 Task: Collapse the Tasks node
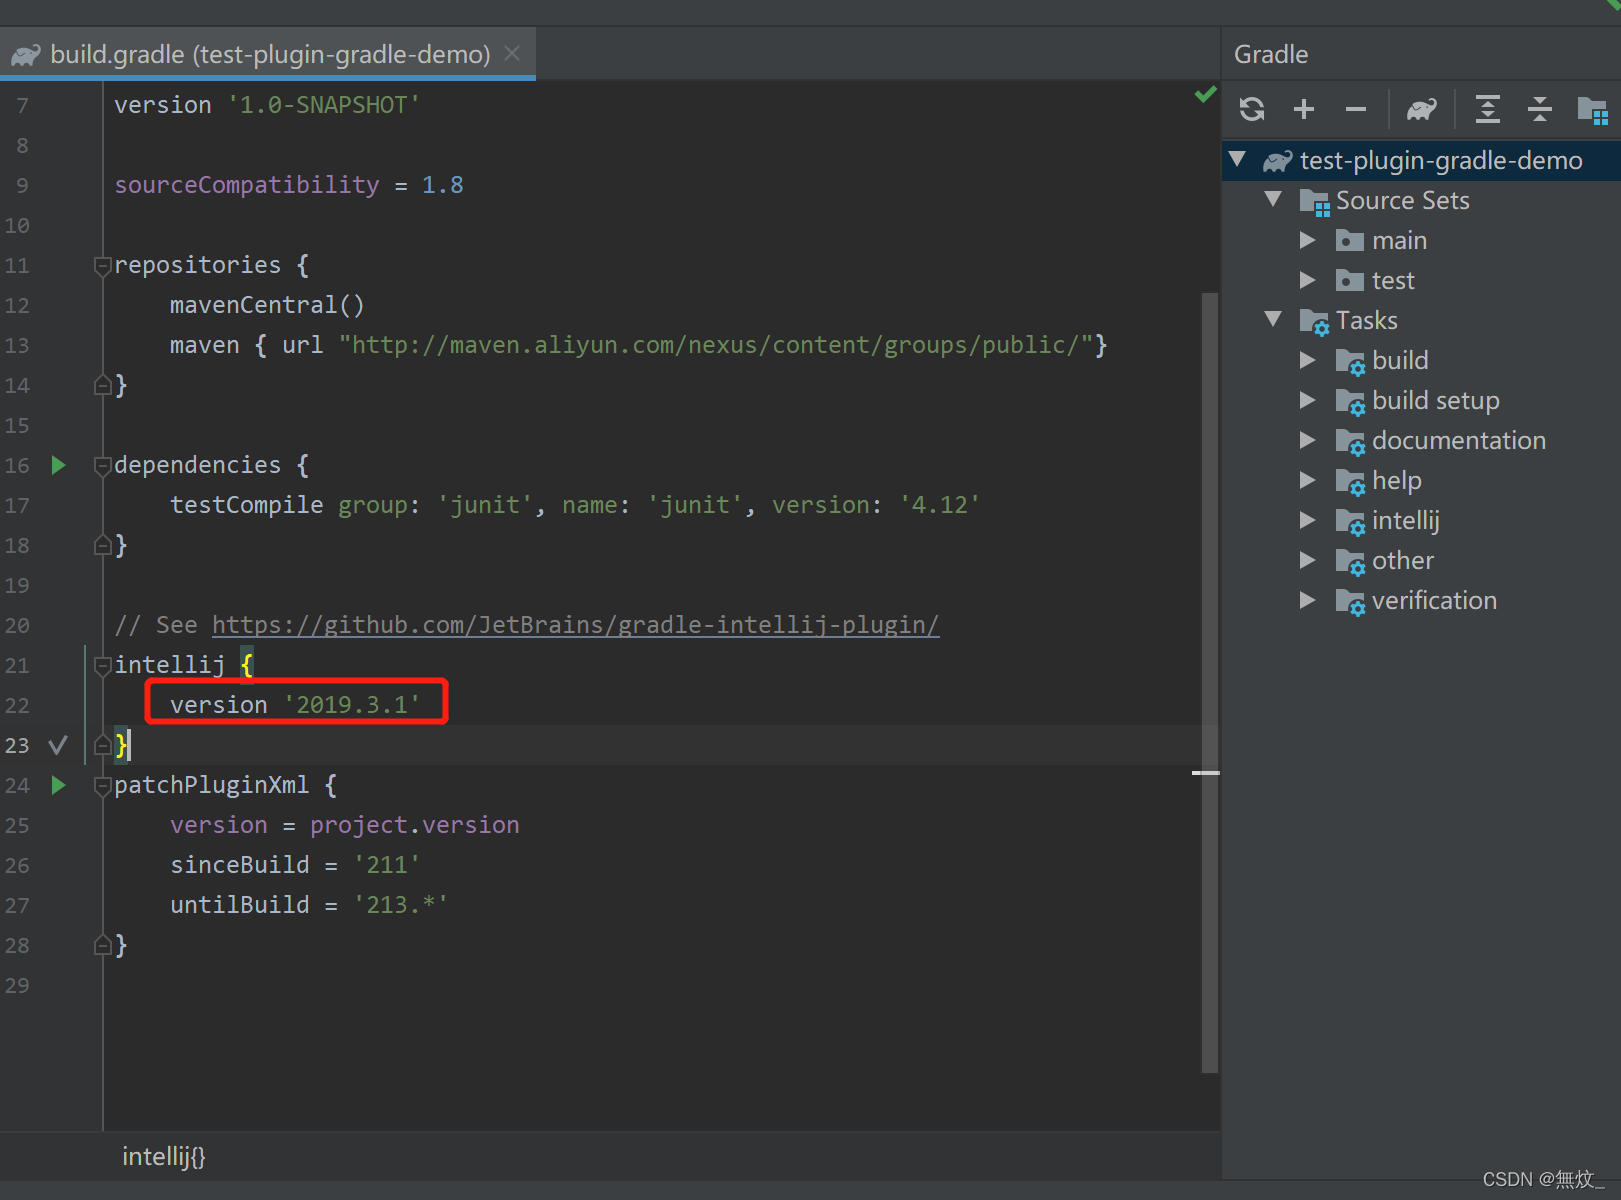[1273, 319]
